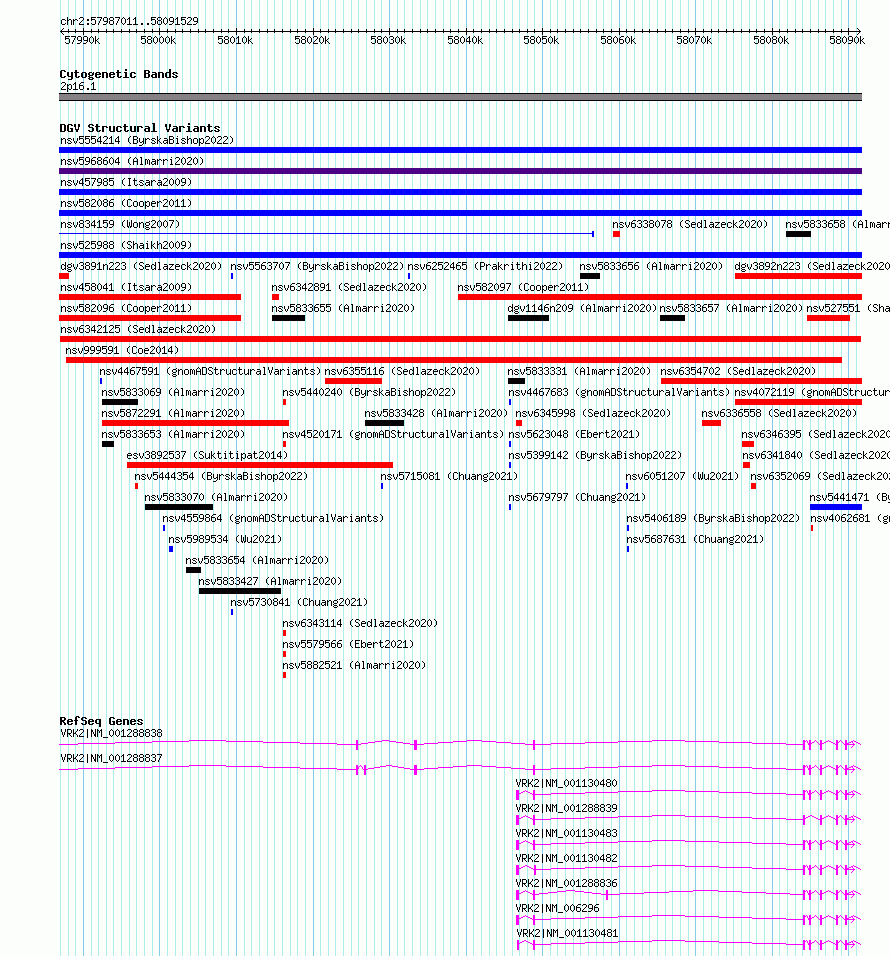The height and width of the screenshot is (956, 890).
Task: Select nsv5687631 (Chuang2021) label
Action: click(695, 540)
